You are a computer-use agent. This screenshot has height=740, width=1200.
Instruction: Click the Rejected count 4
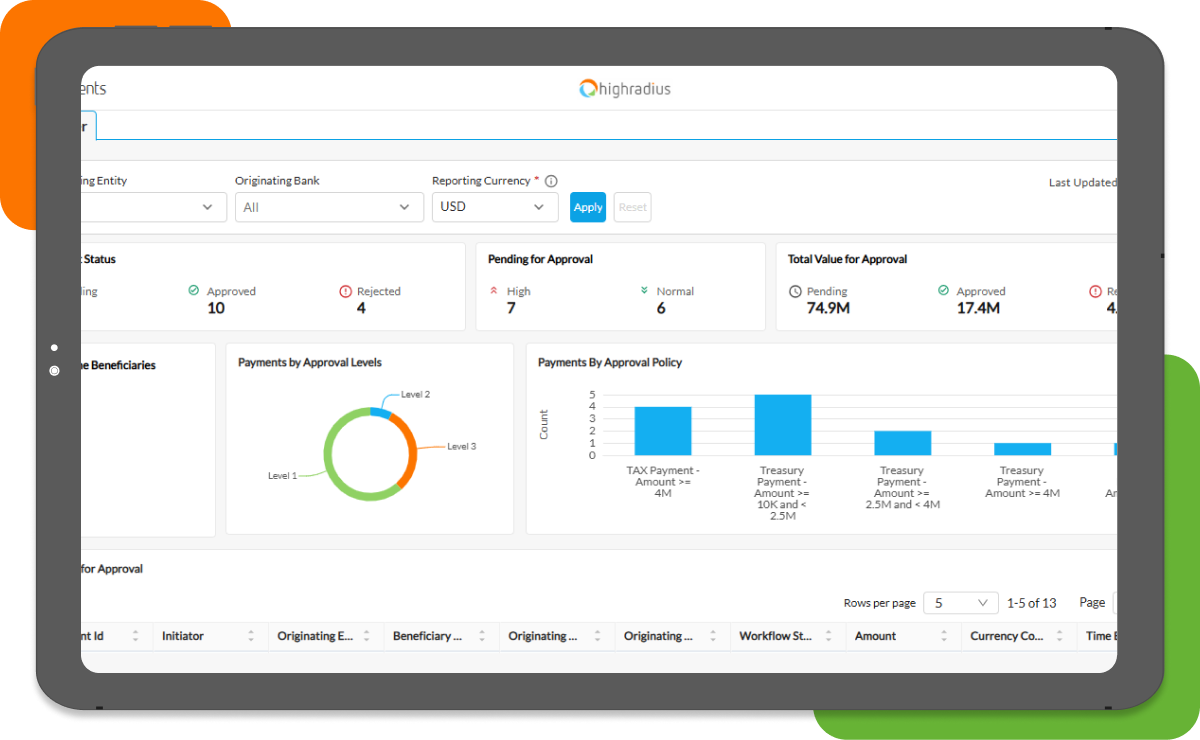coord(361,308)
